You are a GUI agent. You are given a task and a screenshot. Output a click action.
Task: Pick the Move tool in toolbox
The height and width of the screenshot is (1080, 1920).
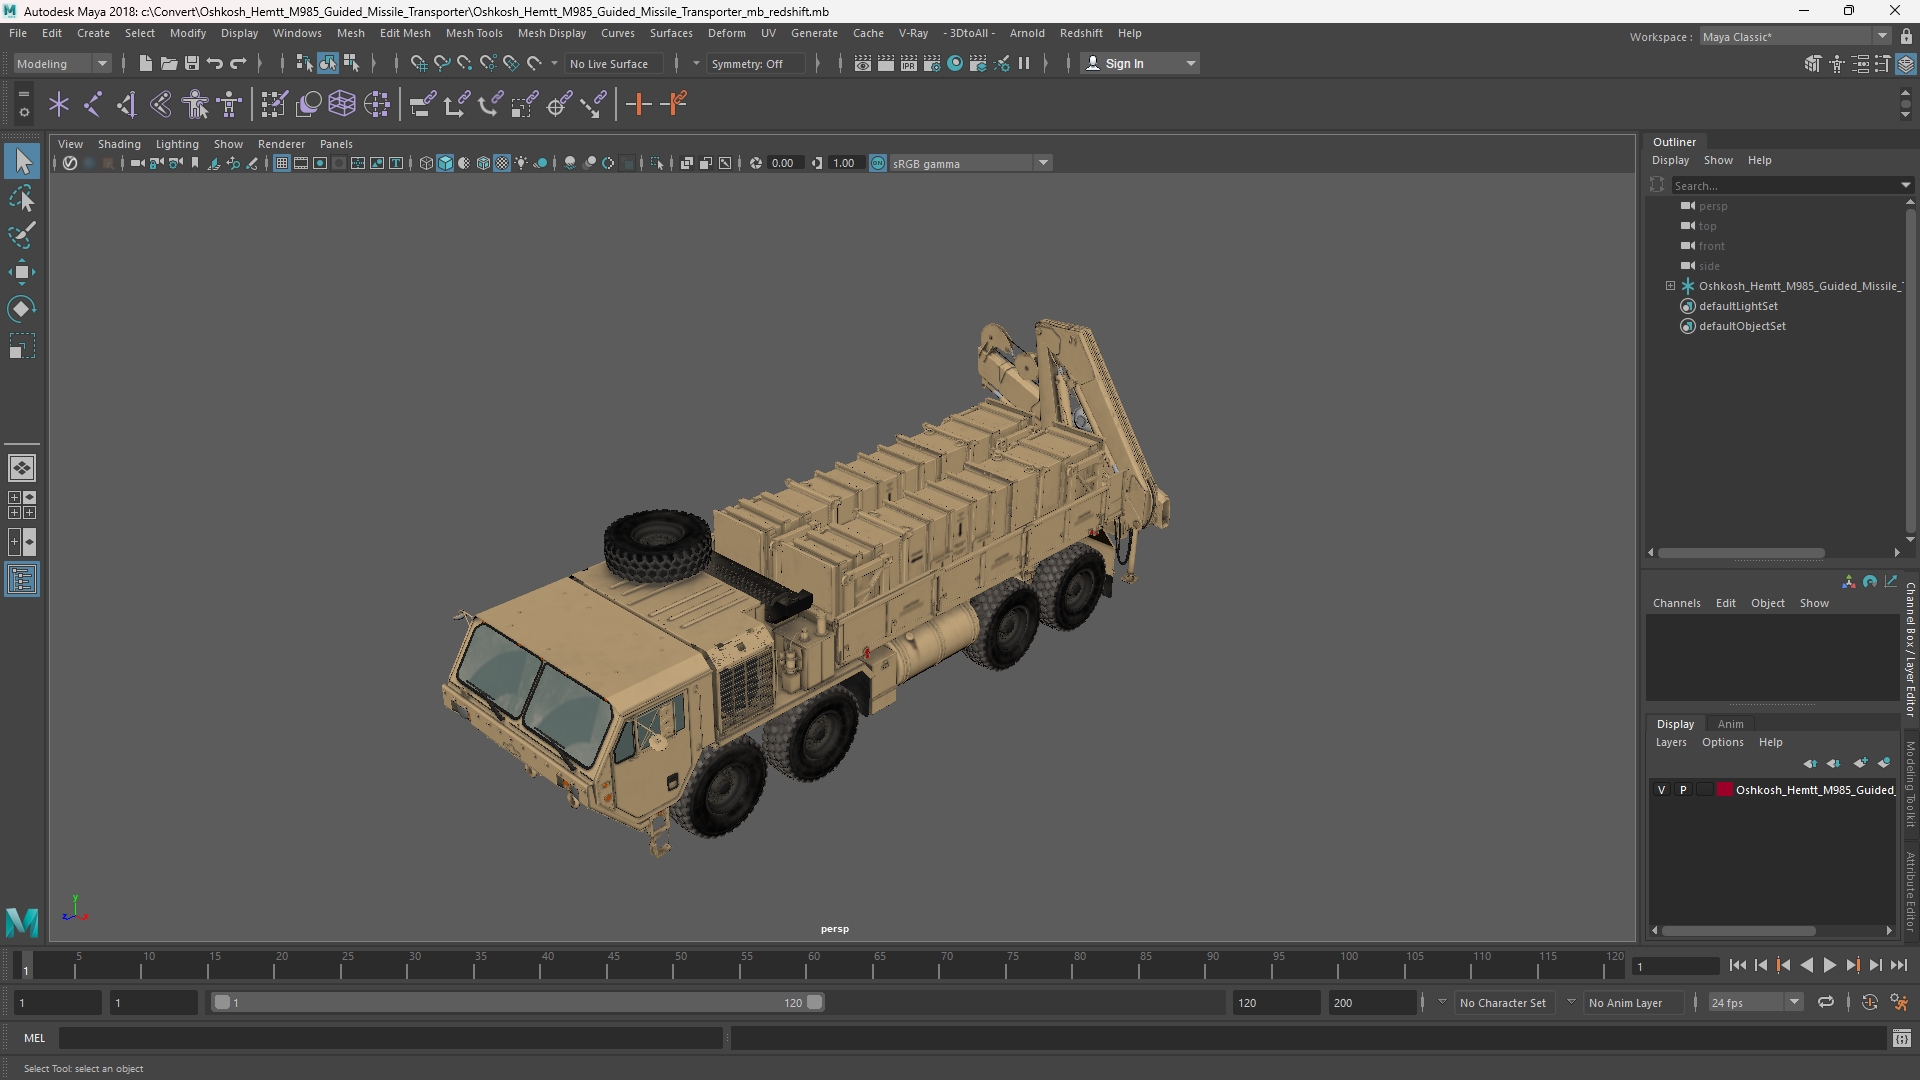[22, 272]
